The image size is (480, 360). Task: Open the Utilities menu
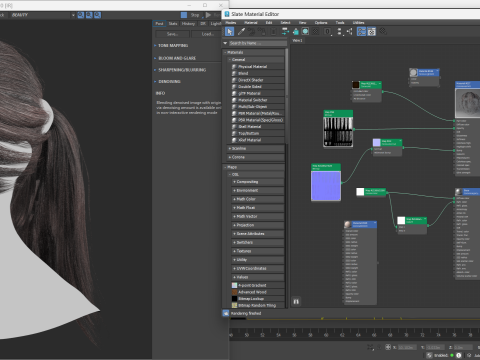359,23
